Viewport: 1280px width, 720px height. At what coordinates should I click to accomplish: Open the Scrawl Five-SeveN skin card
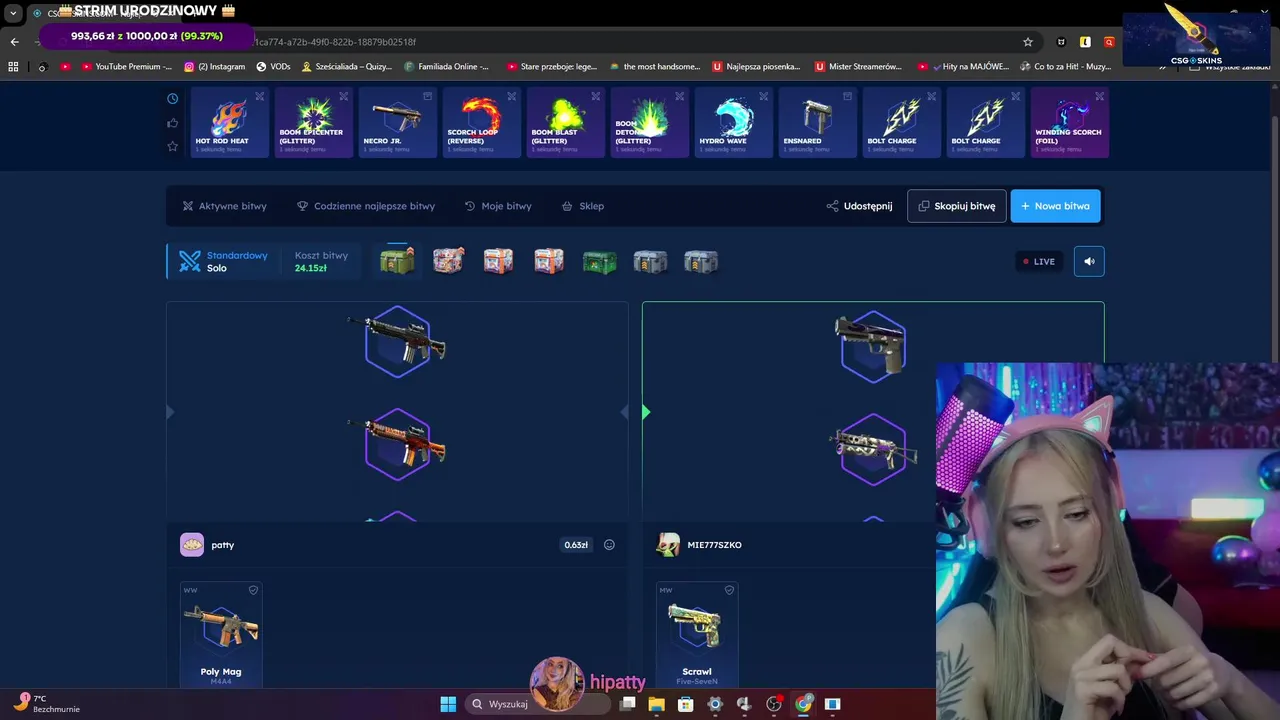pos(697,634)
